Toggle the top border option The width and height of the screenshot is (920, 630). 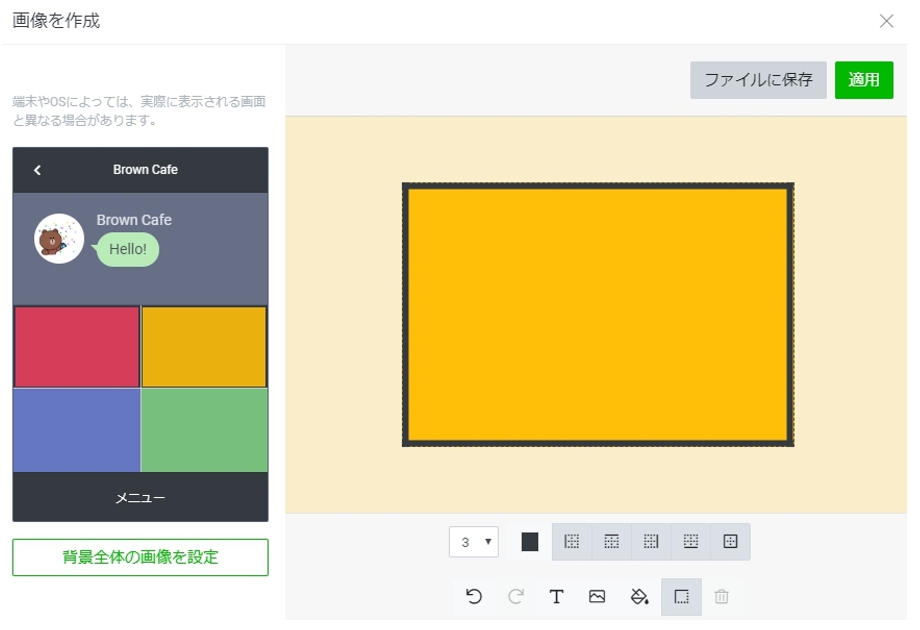pos(611,542)
